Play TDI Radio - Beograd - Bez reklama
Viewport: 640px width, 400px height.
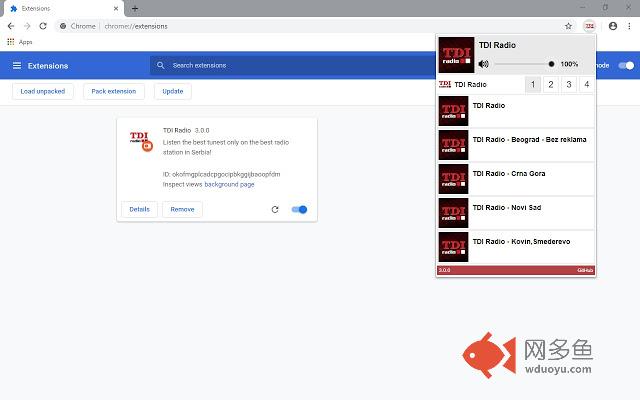516,145
